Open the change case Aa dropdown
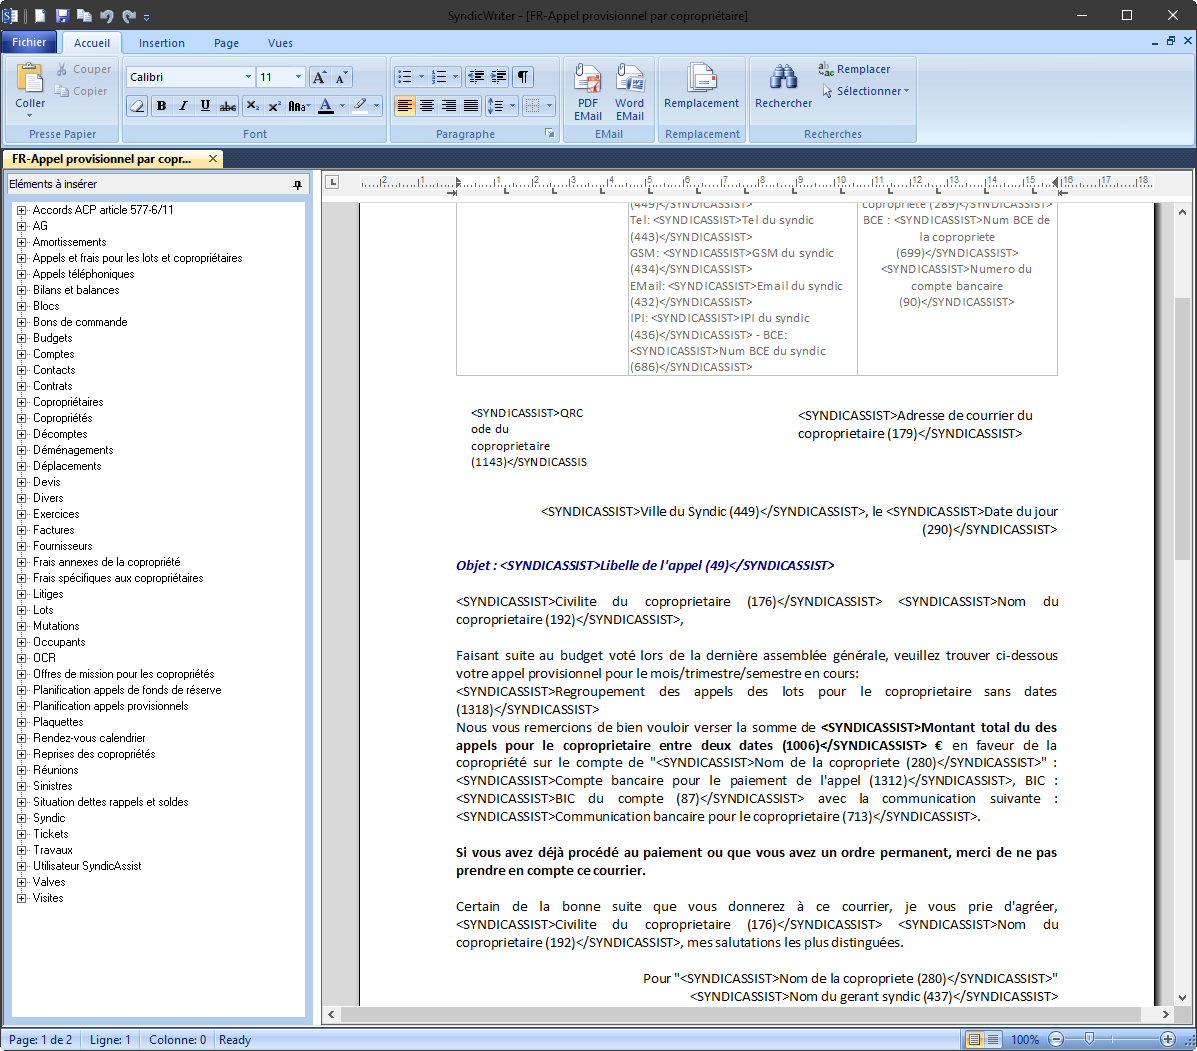 (299, 106)
